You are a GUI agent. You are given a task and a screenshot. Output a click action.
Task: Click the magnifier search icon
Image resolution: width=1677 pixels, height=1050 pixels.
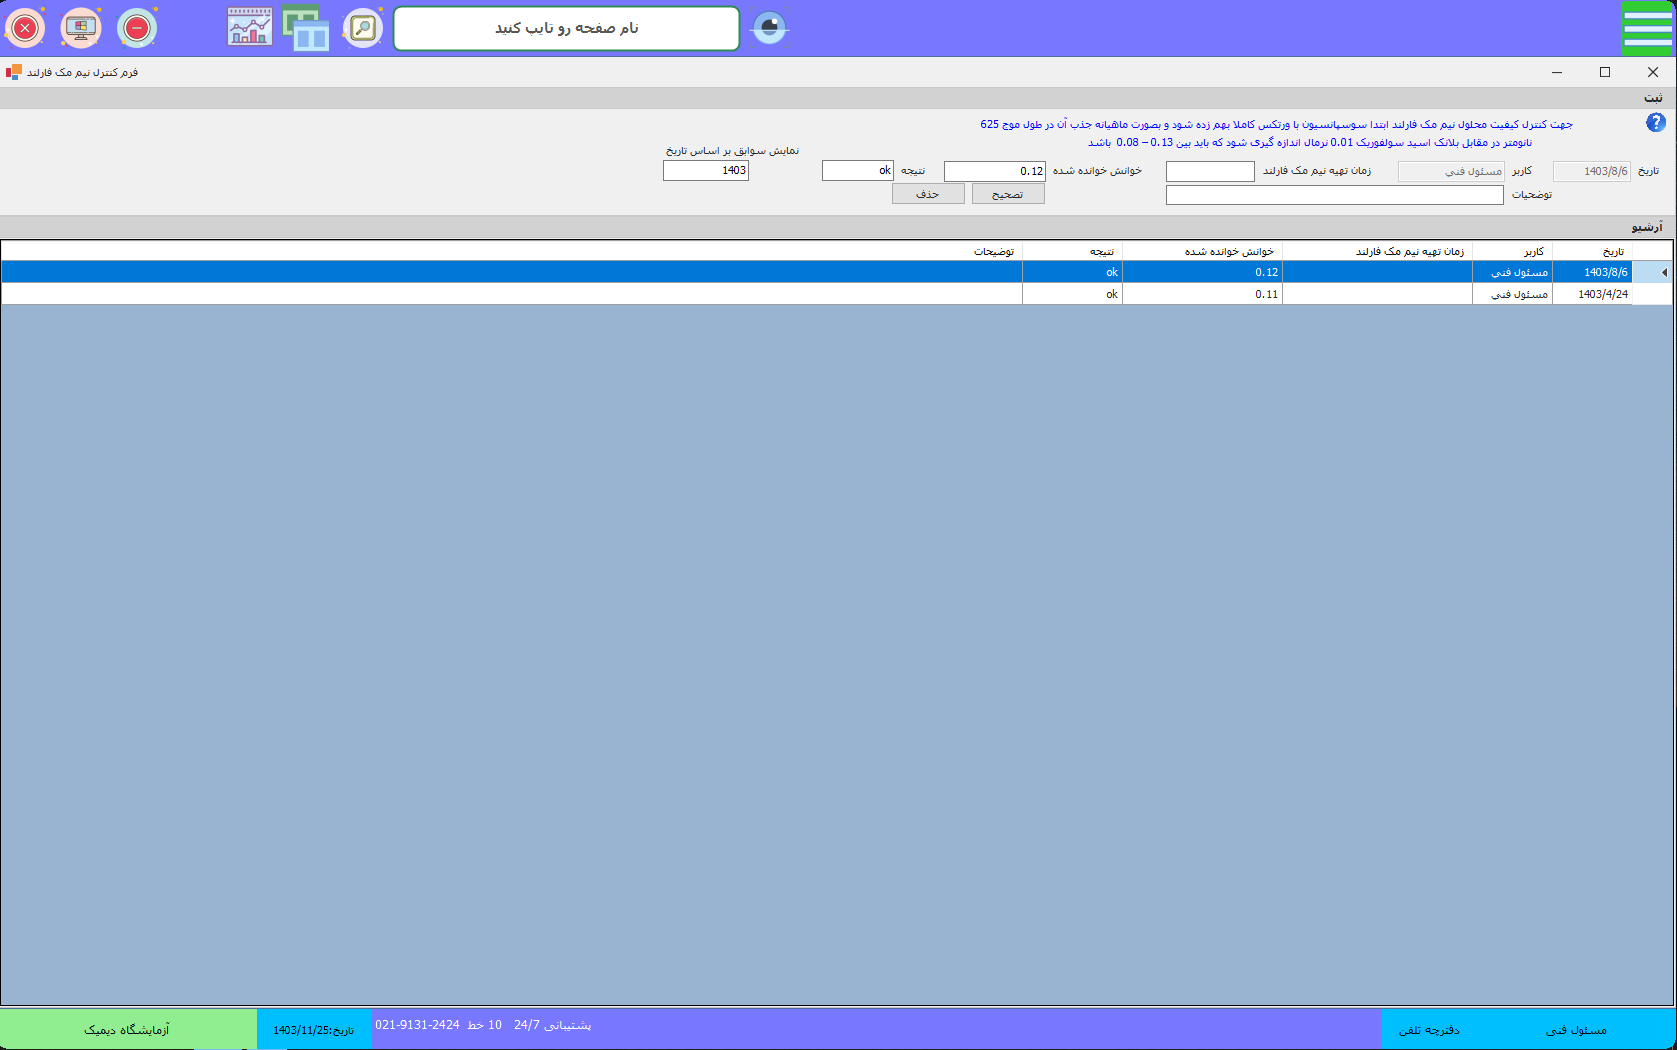tap(363, 28)
